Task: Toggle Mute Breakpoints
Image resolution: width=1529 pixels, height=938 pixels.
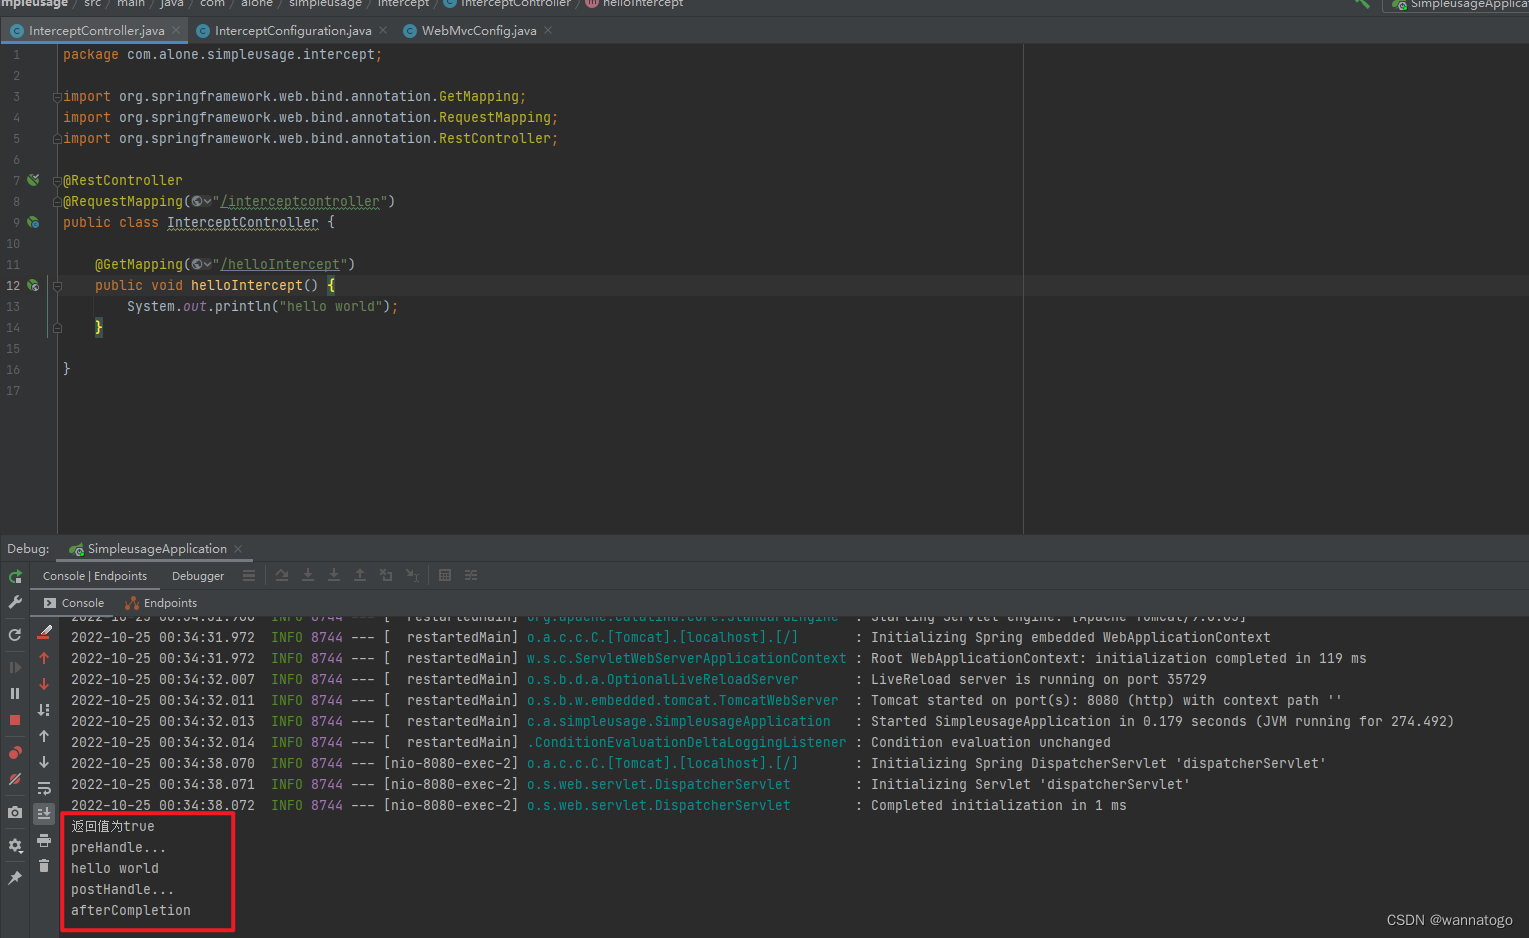Action: click(x=15, y=779)
